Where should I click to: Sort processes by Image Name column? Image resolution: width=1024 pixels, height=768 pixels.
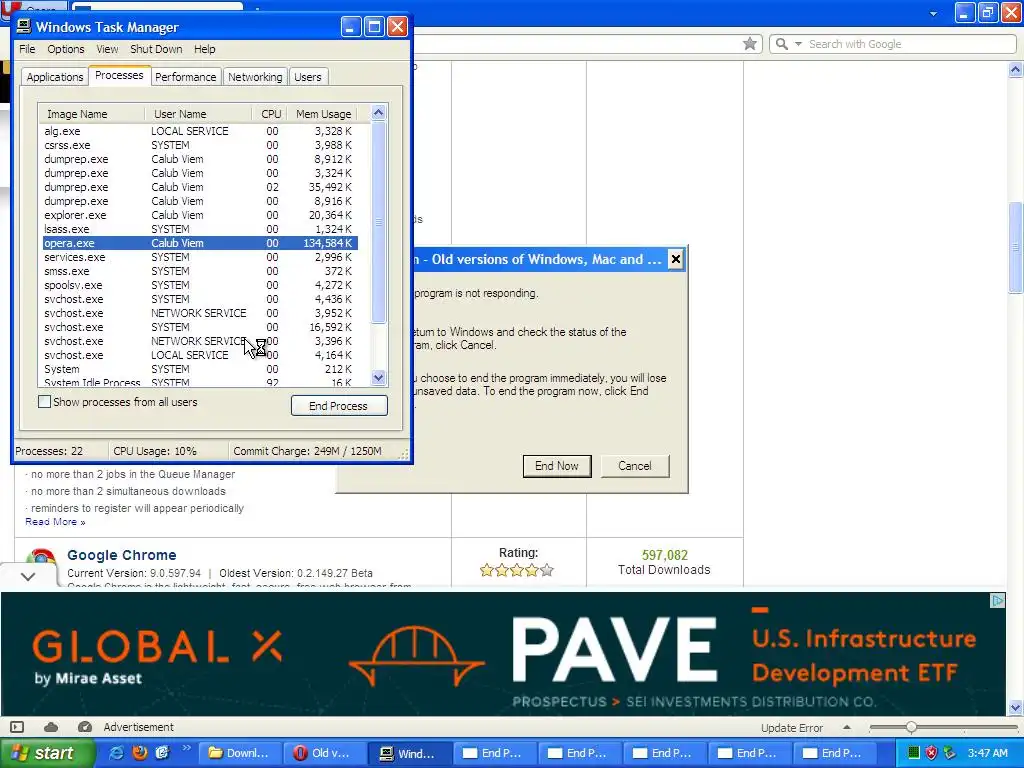(91, 114)
